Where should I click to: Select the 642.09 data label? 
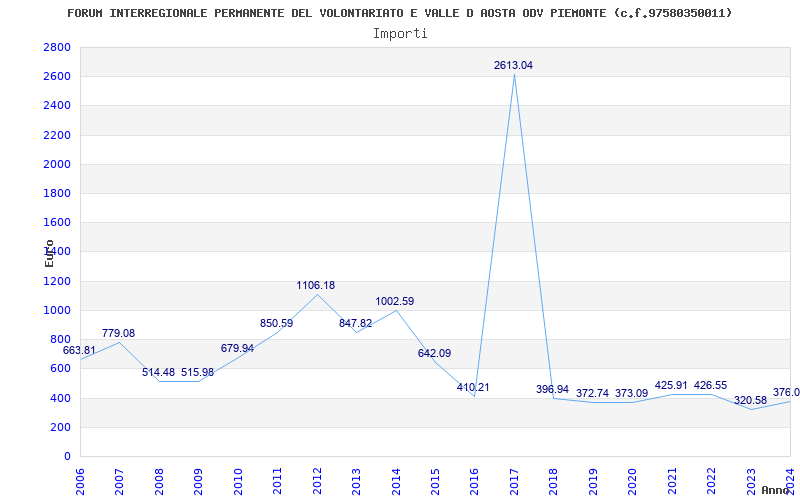434,353
